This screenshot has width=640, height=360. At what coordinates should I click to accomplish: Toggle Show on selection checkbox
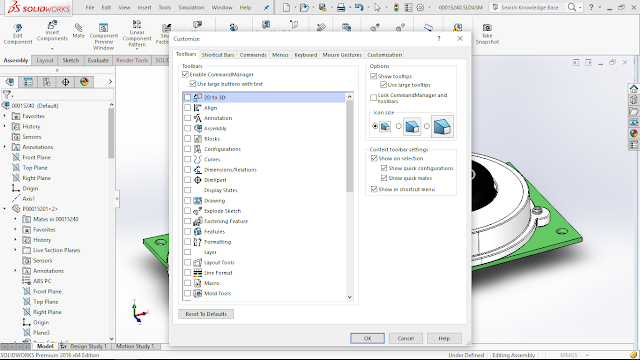[x=374, y=158]
